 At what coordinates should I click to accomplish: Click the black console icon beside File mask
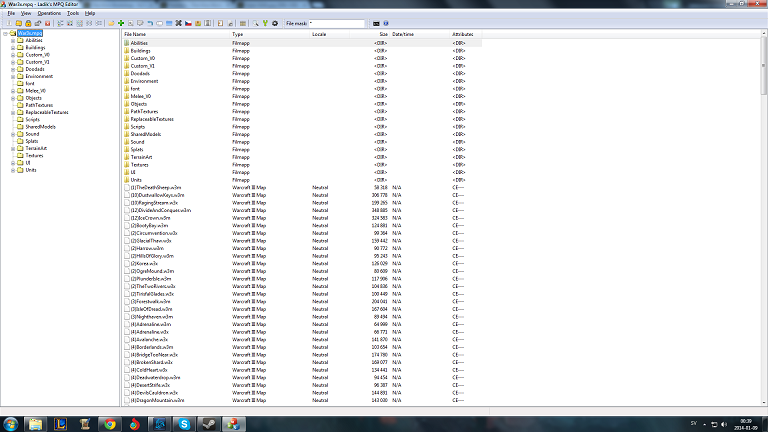[x=376, y=23]
